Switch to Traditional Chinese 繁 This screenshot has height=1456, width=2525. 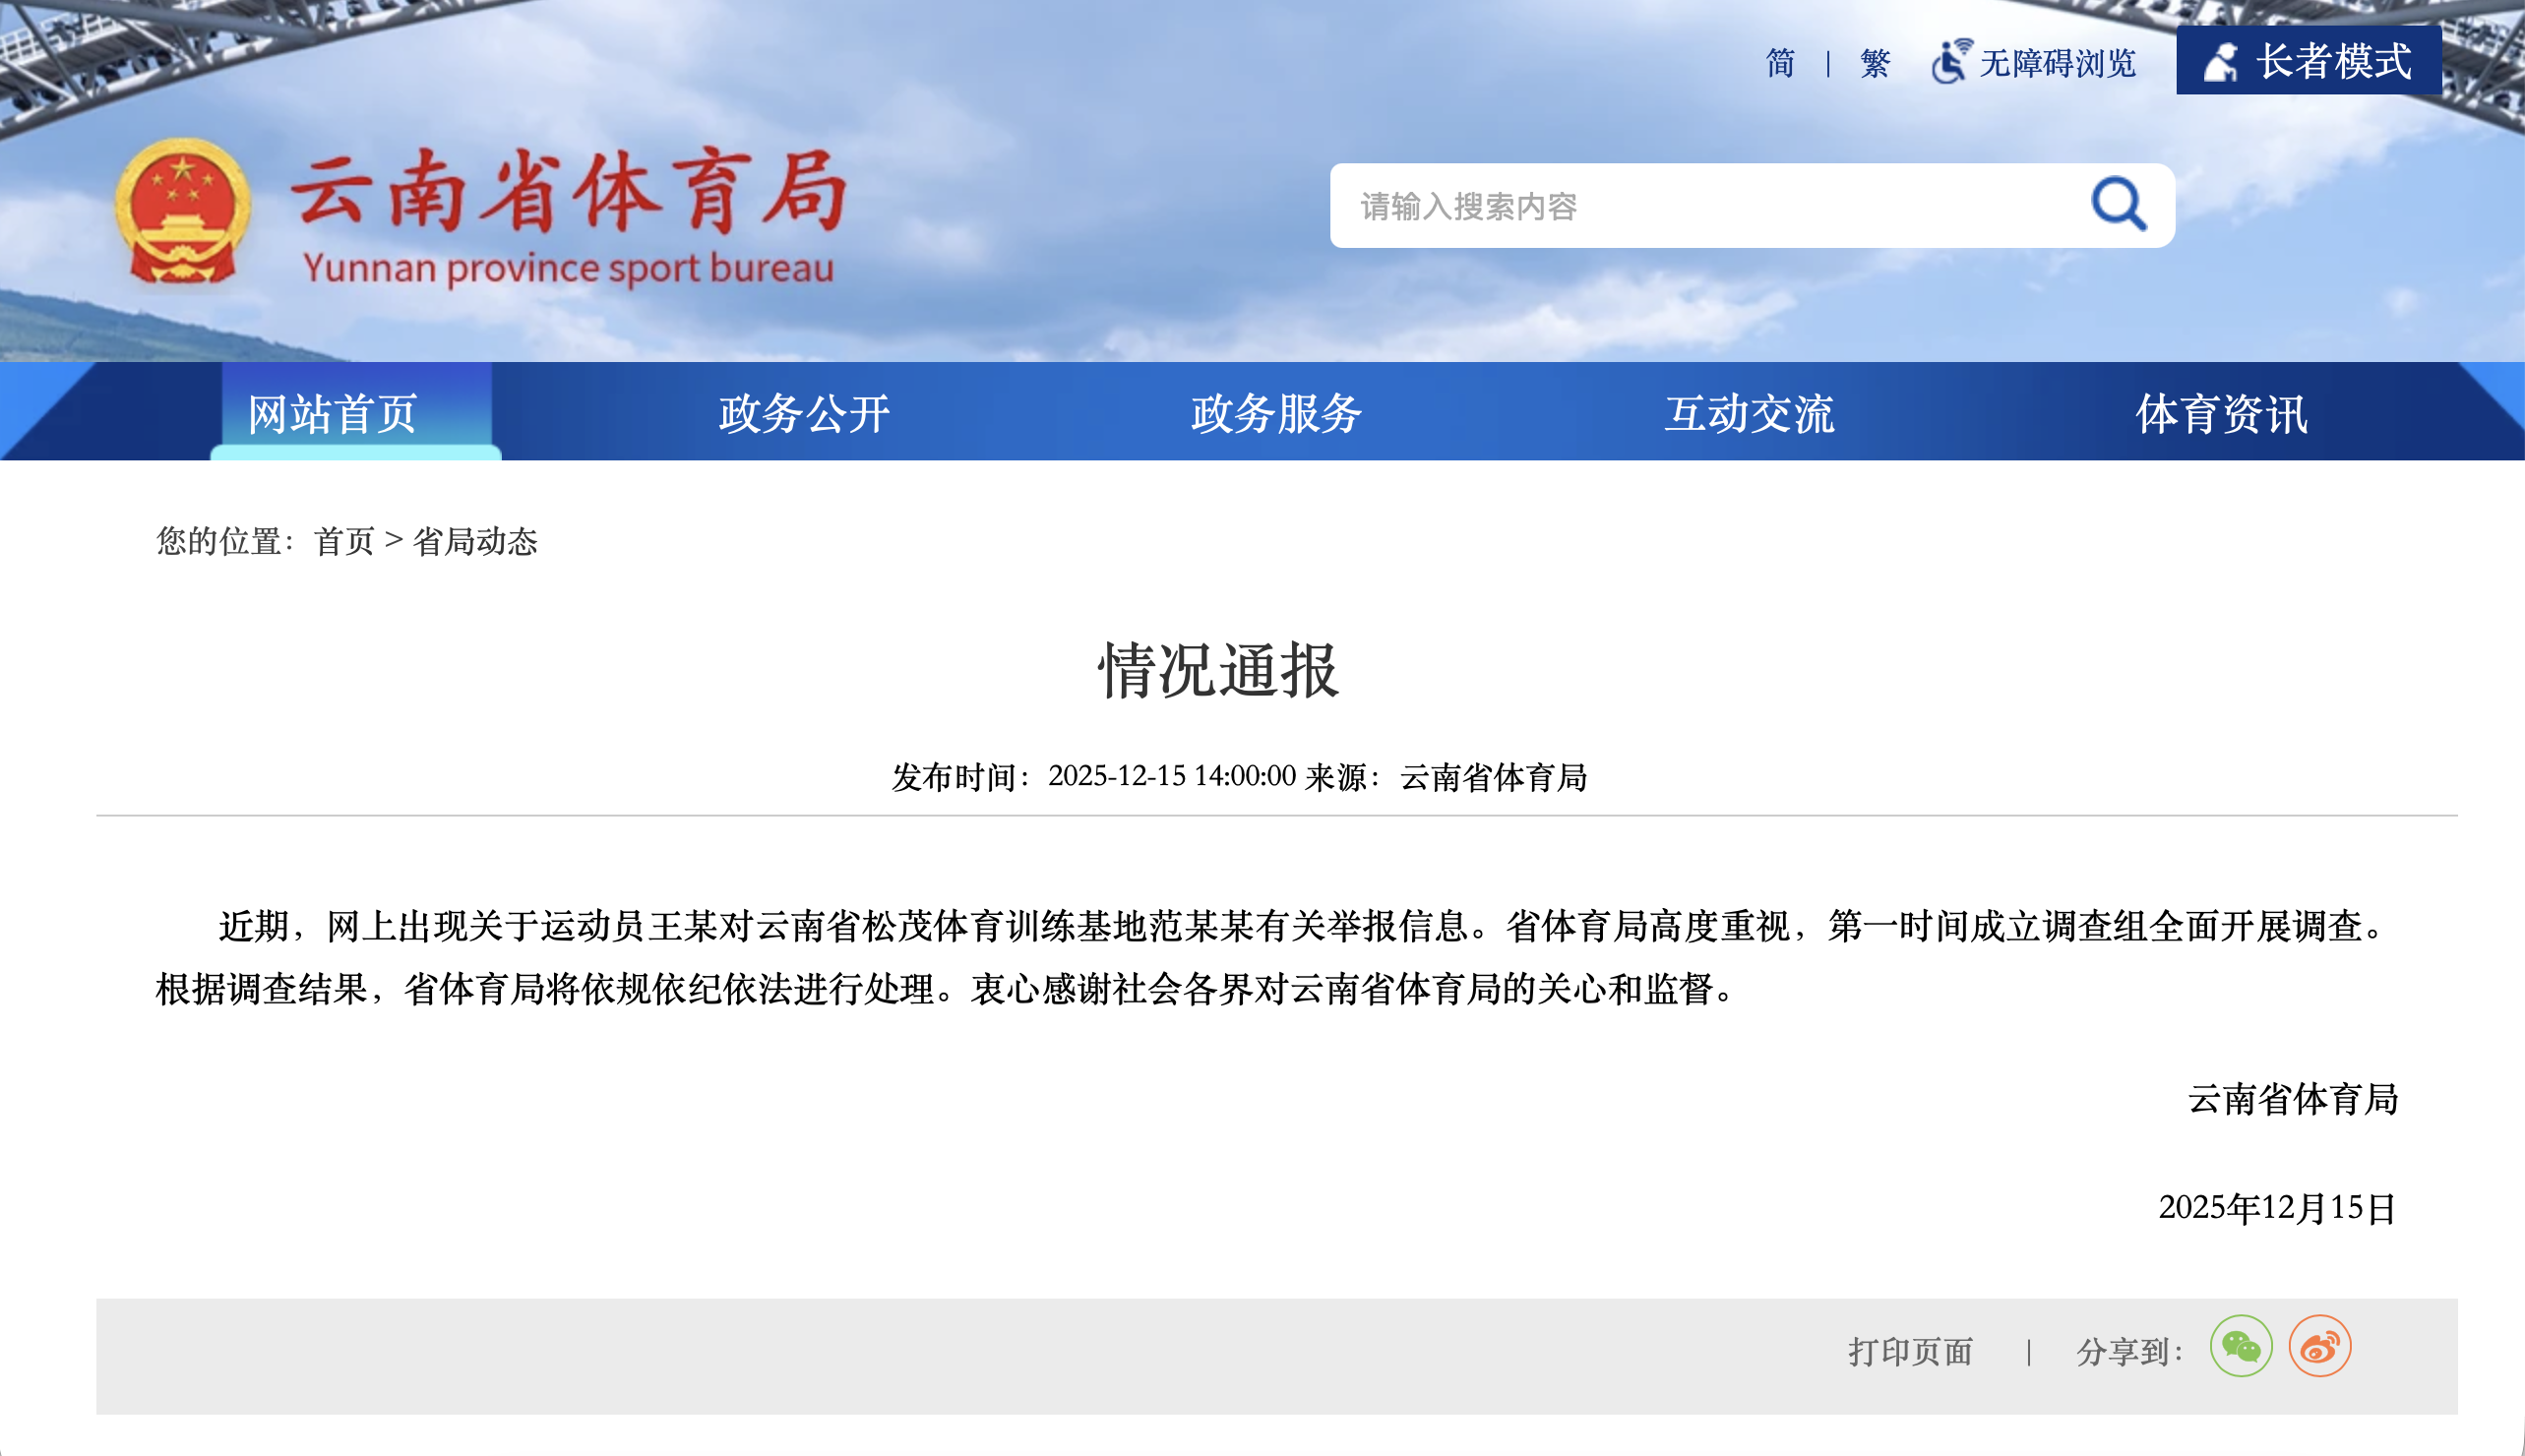point(1875,63)
